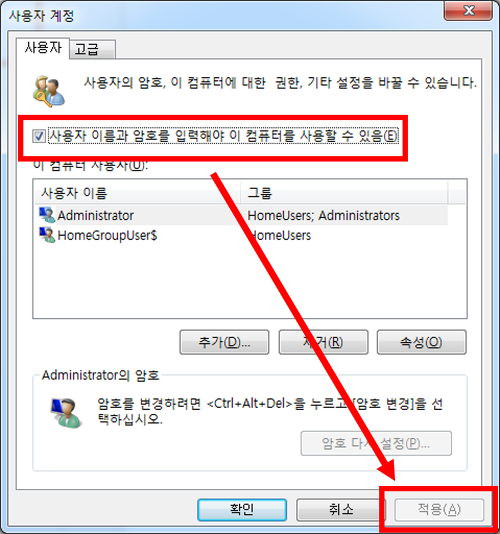The width and height of the screenshot is (500, 534).
Task: Select the HomeGroupUser$ account icon
Action: pos(47,235)
